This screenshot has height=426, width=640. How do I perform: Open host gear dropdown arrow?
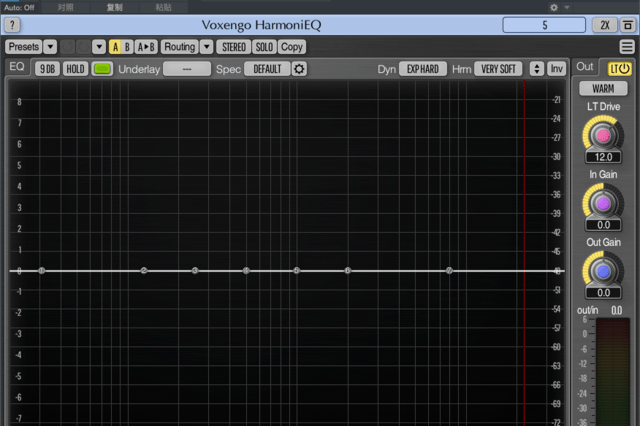coord(567,7)
